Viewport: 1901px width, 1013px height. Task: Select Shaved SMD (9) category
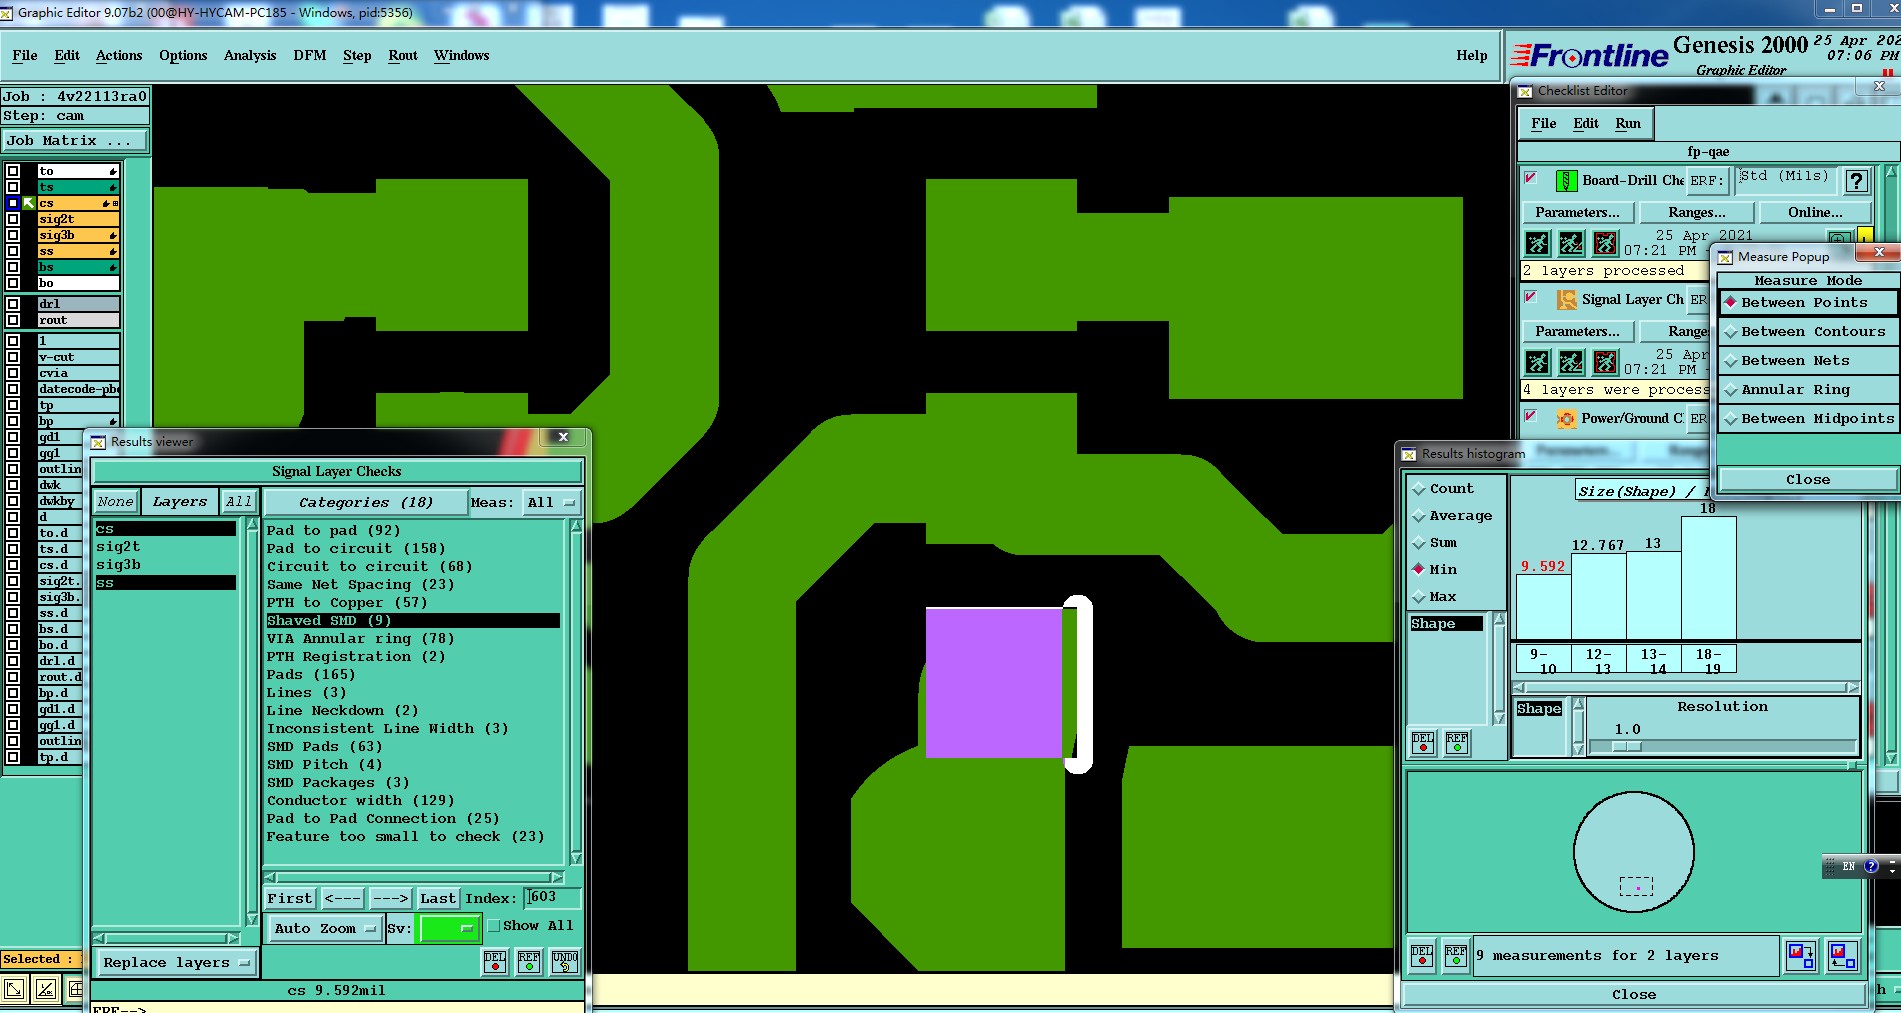[x=412, y=621]
